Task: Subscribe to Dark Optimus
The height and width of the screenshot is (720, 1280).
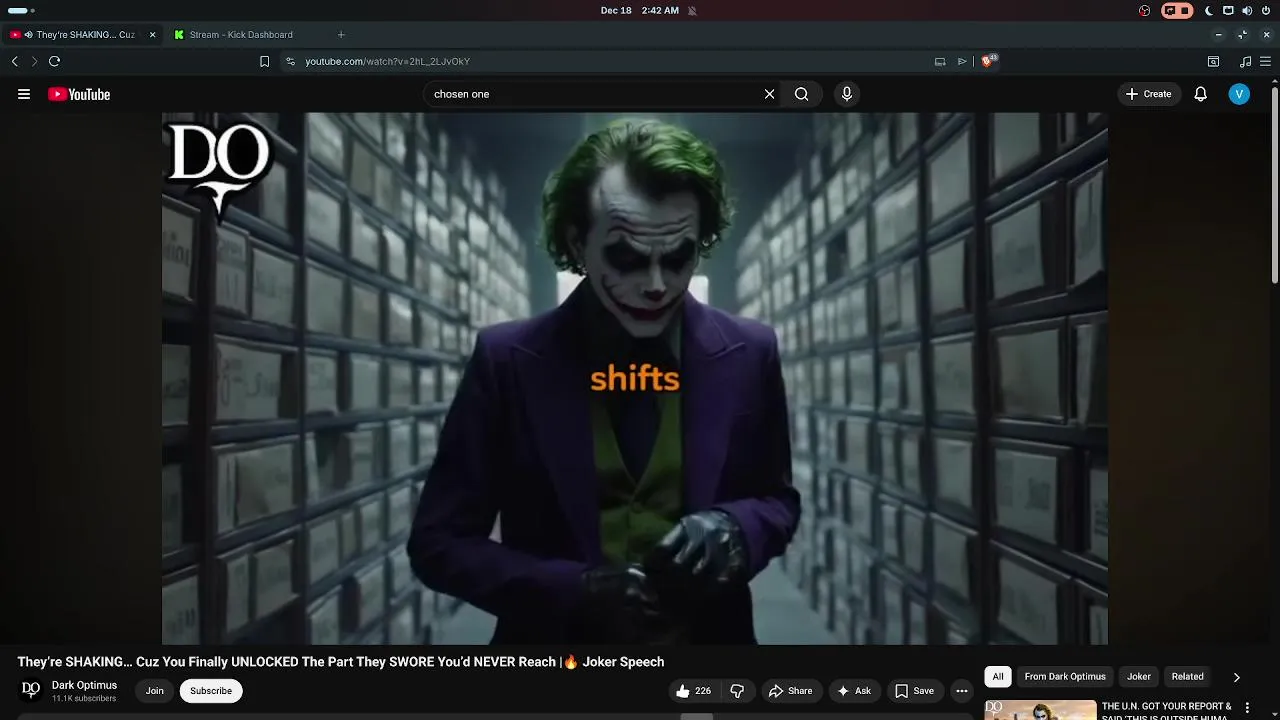Action: [x=211, y=691]
